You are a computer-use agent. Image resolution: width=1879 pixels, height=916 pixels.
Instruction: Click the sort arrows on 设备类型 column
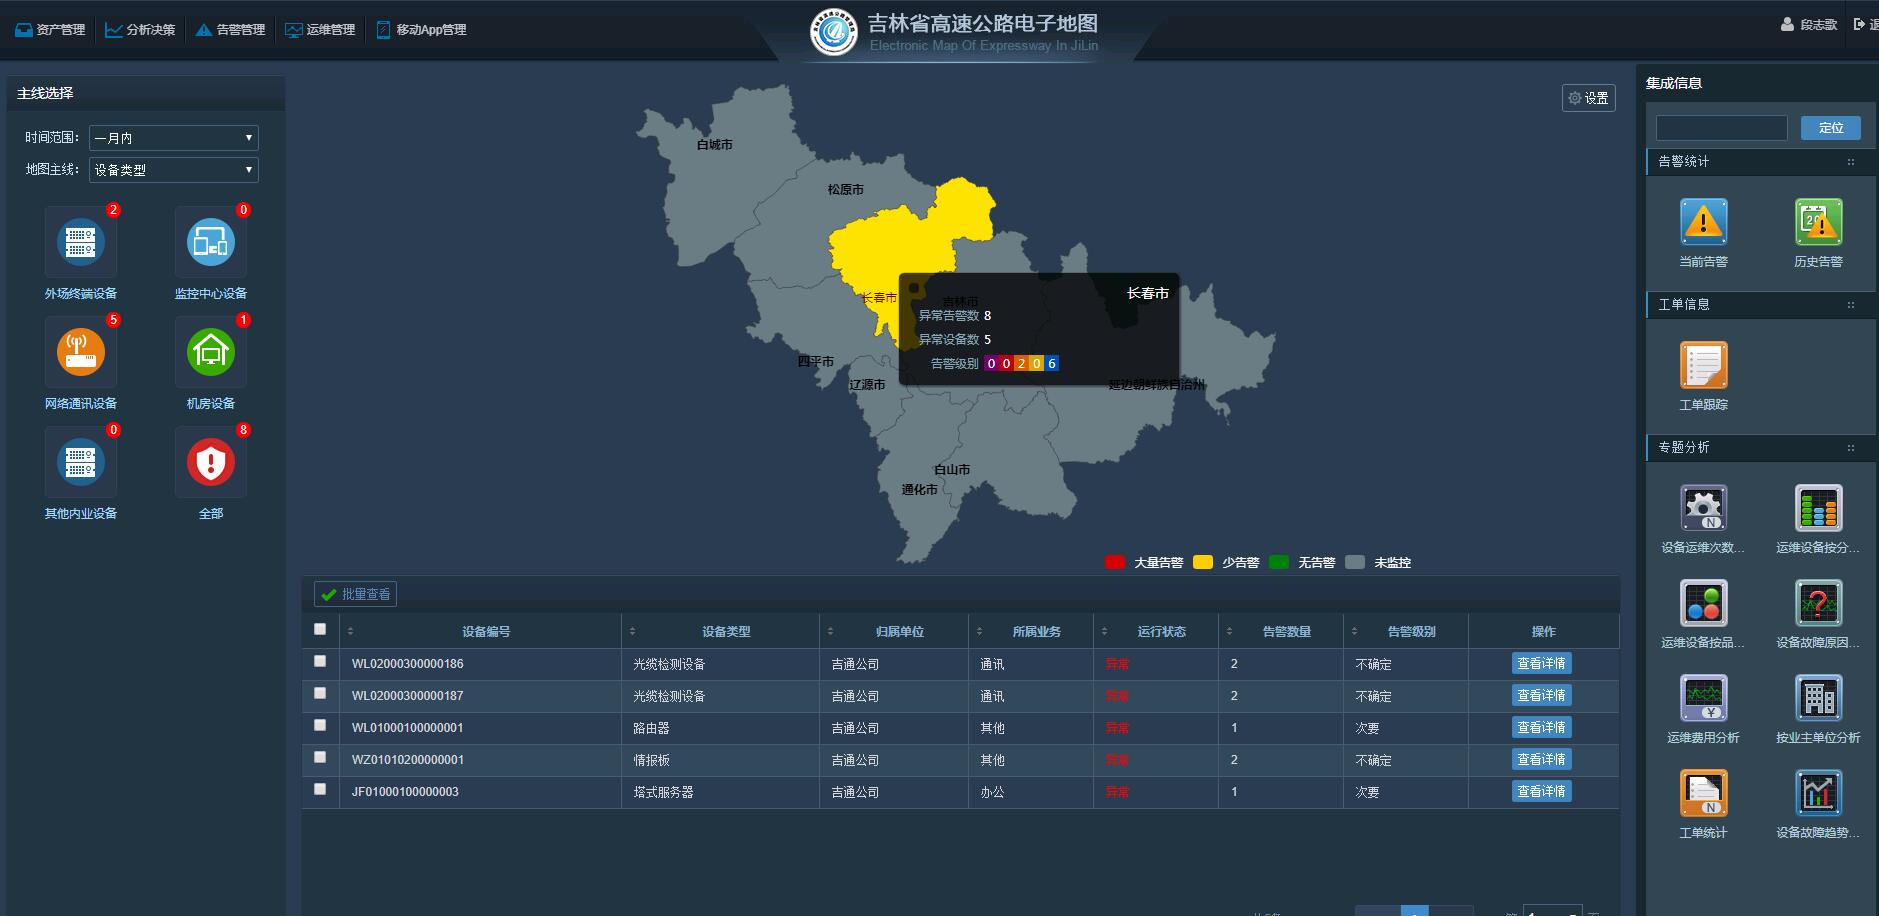point(631,630)
